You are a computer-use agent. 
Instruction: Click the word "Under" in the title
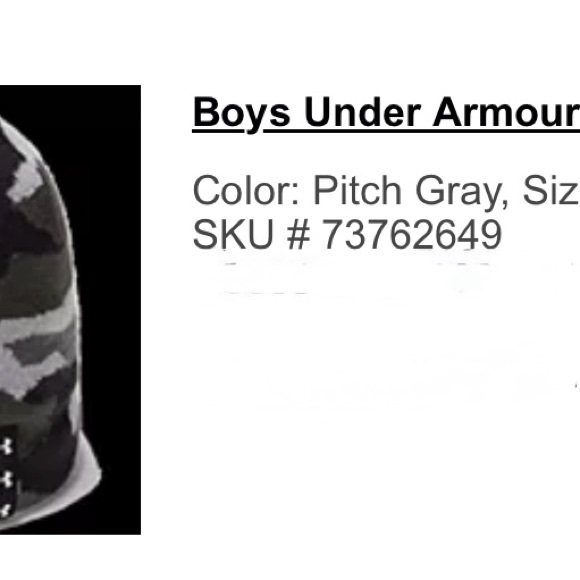point(363,112)
